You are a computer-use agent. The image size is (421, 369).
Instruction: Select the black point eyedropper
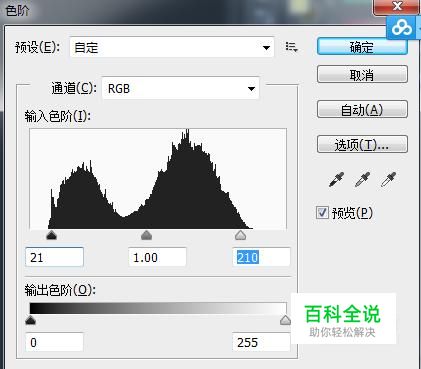tap(336, 179)
